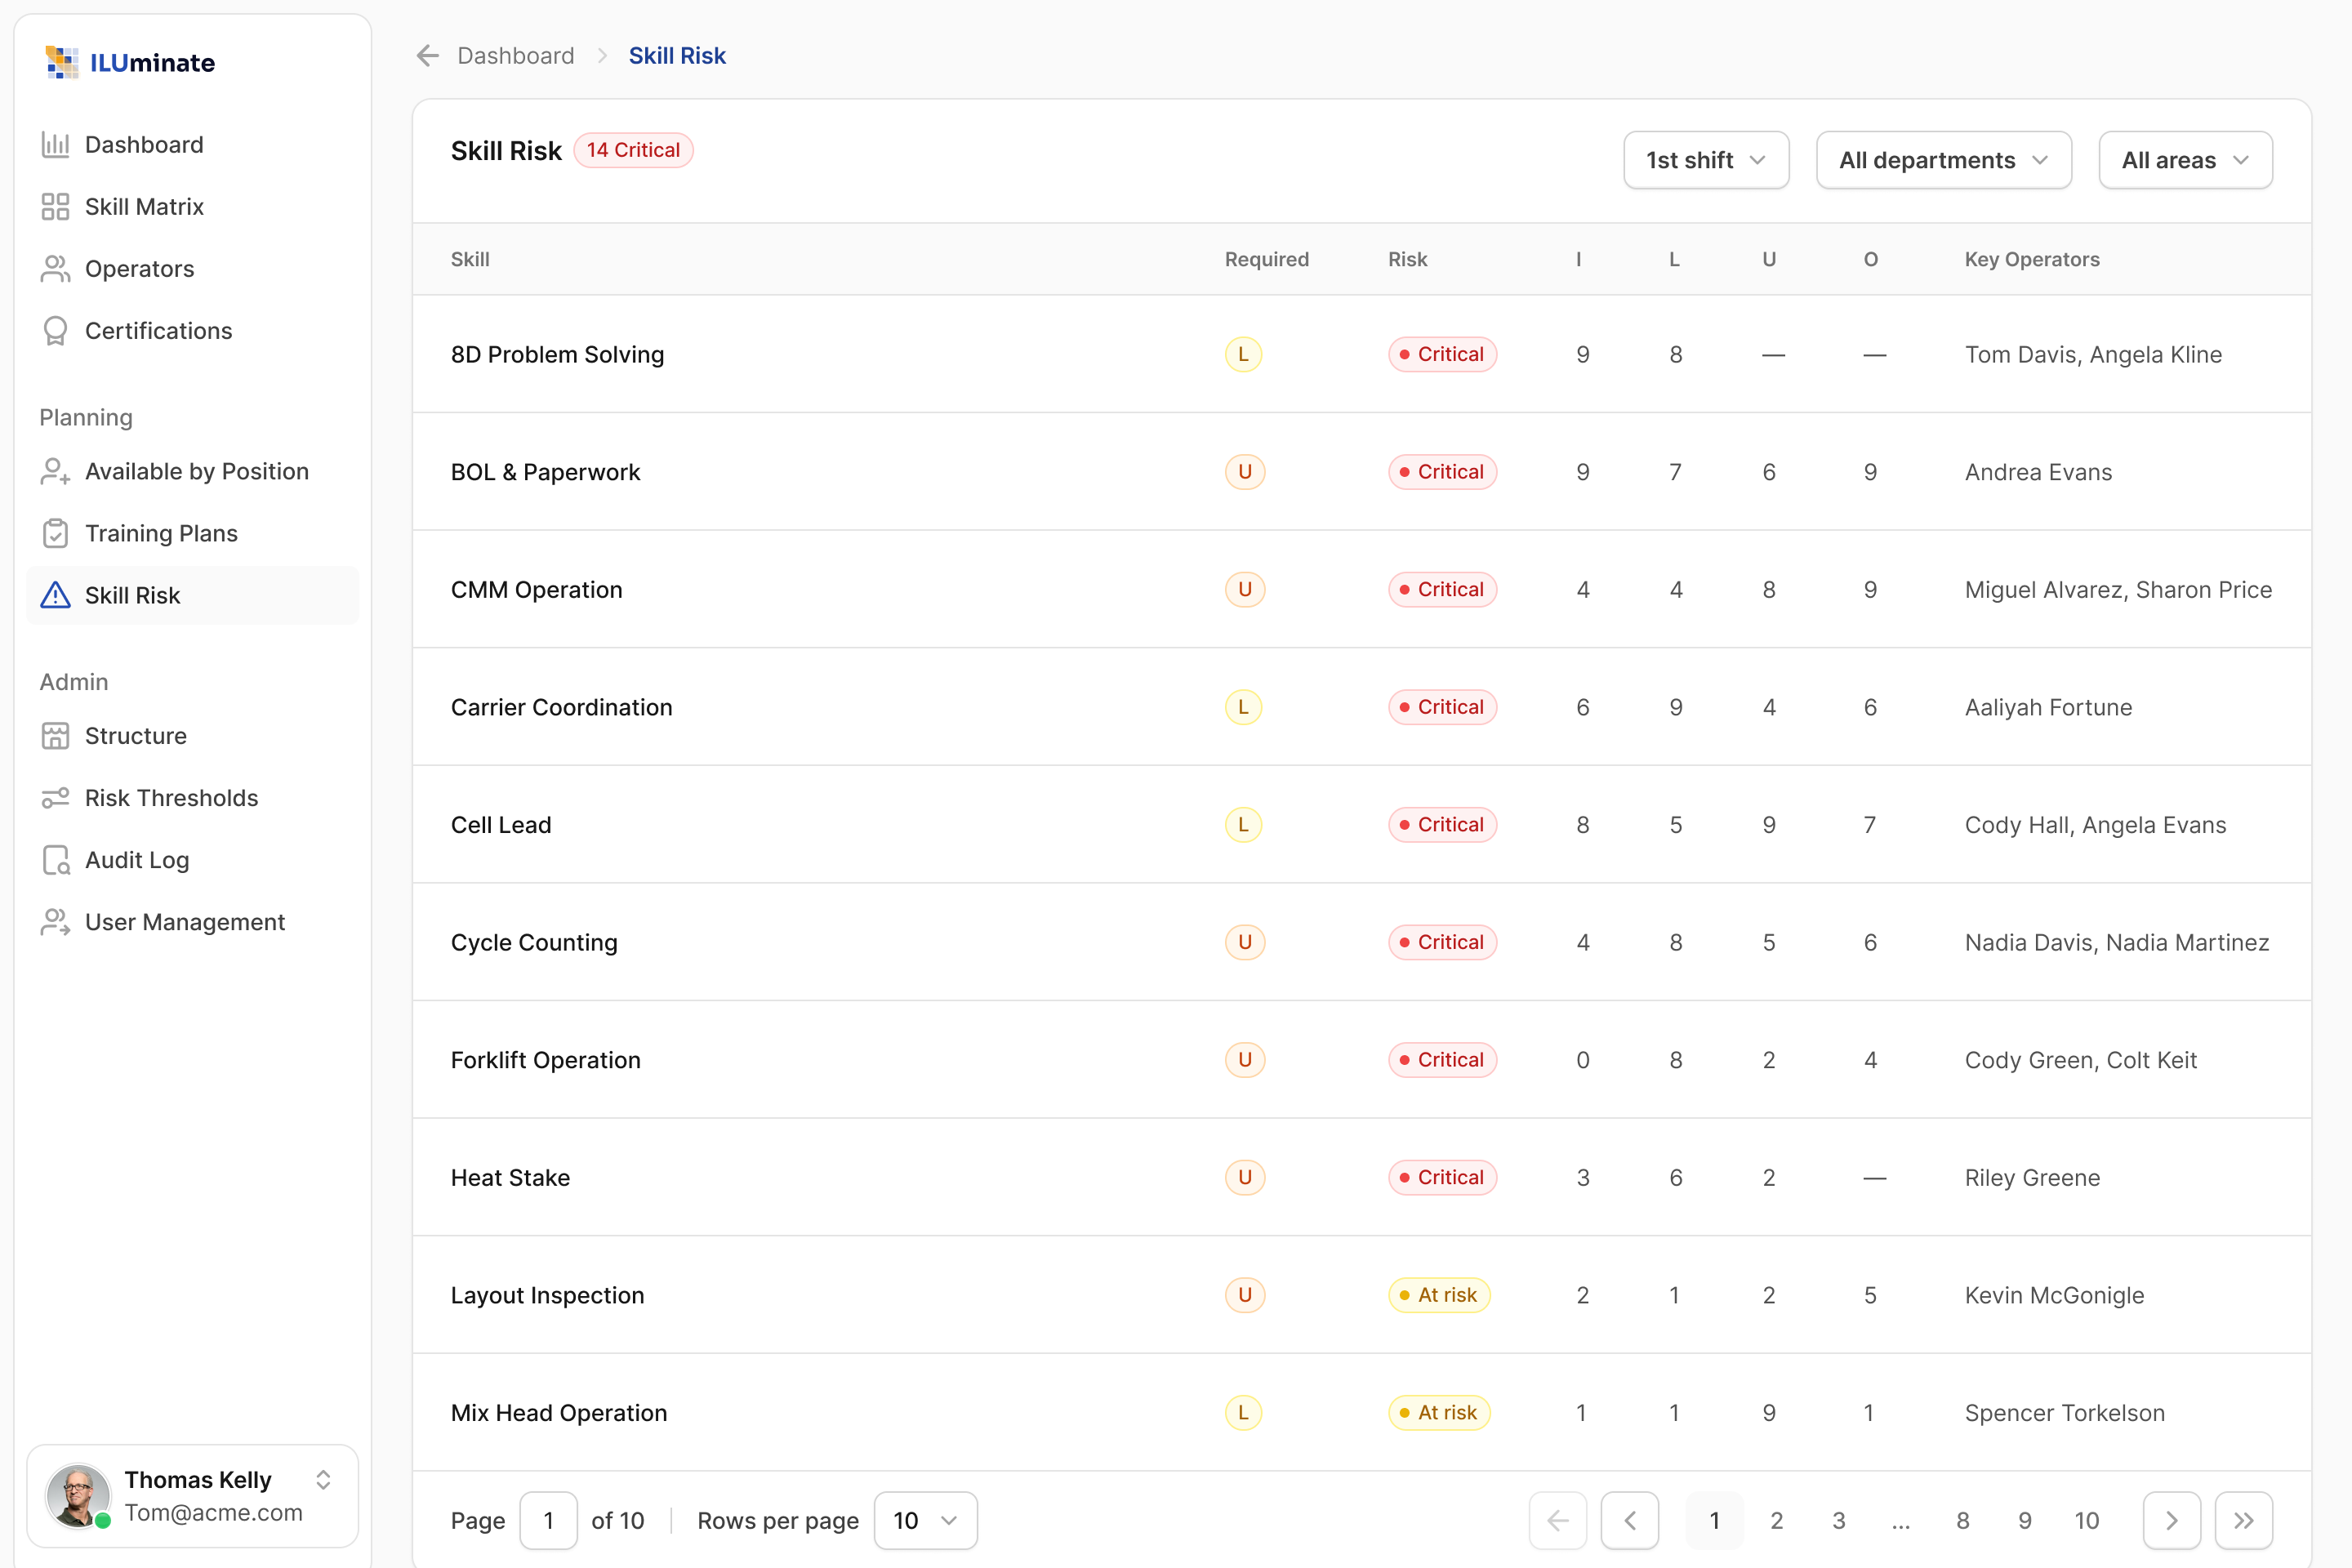Go to page 3 in pagination
Viewport: 2352px width, 1568px height.
tap(1838, 1521)
